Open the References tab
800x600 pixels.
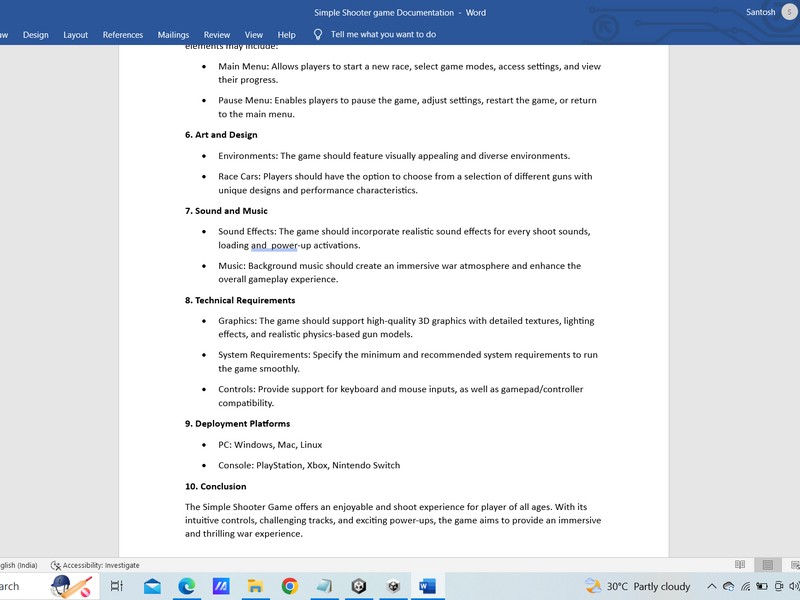[x=122, y=35]
